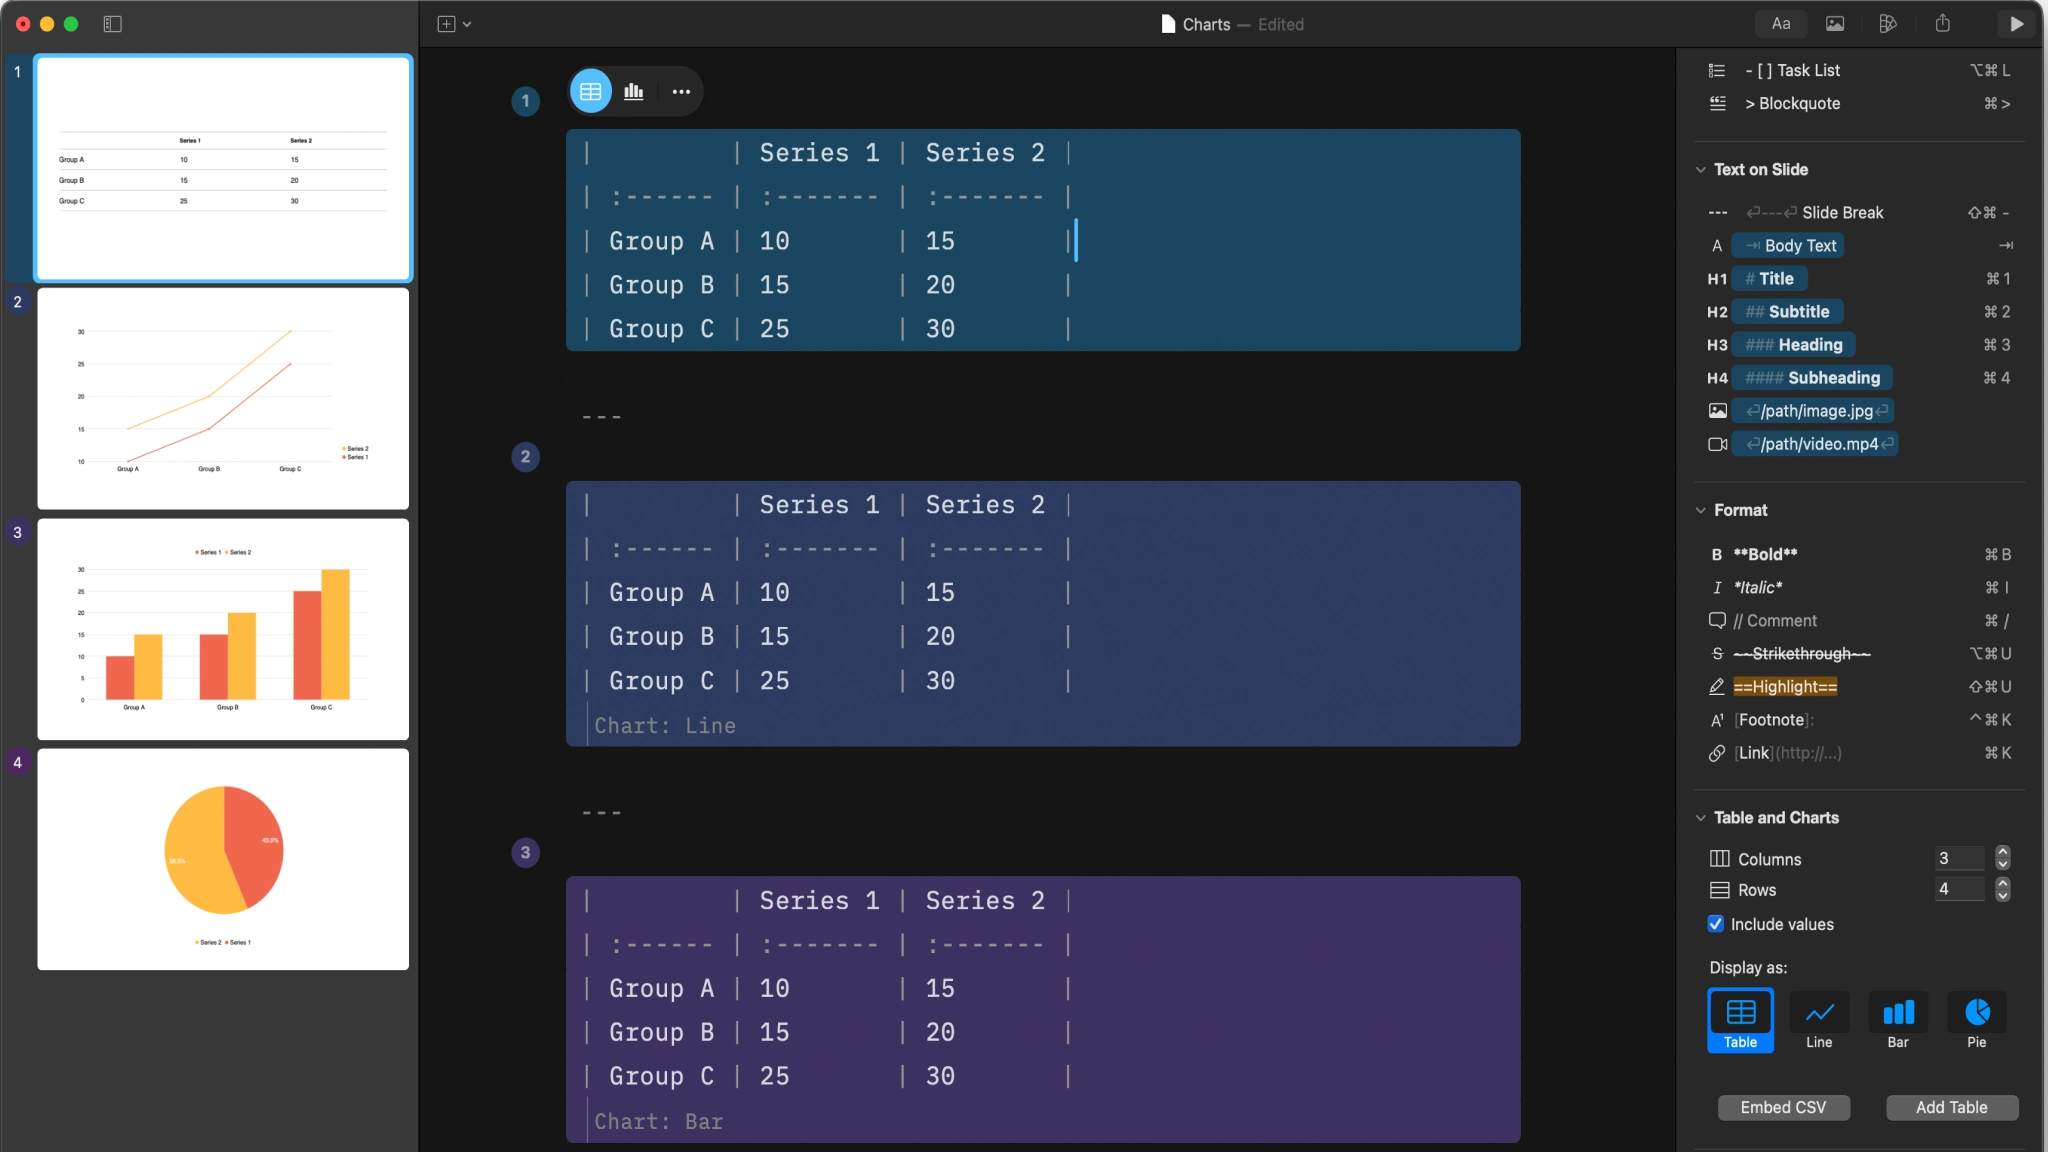This screenshot has width=2048, height=1152.
Task: Open the image media icon in the toolbar
Action: coord(1833,23)
